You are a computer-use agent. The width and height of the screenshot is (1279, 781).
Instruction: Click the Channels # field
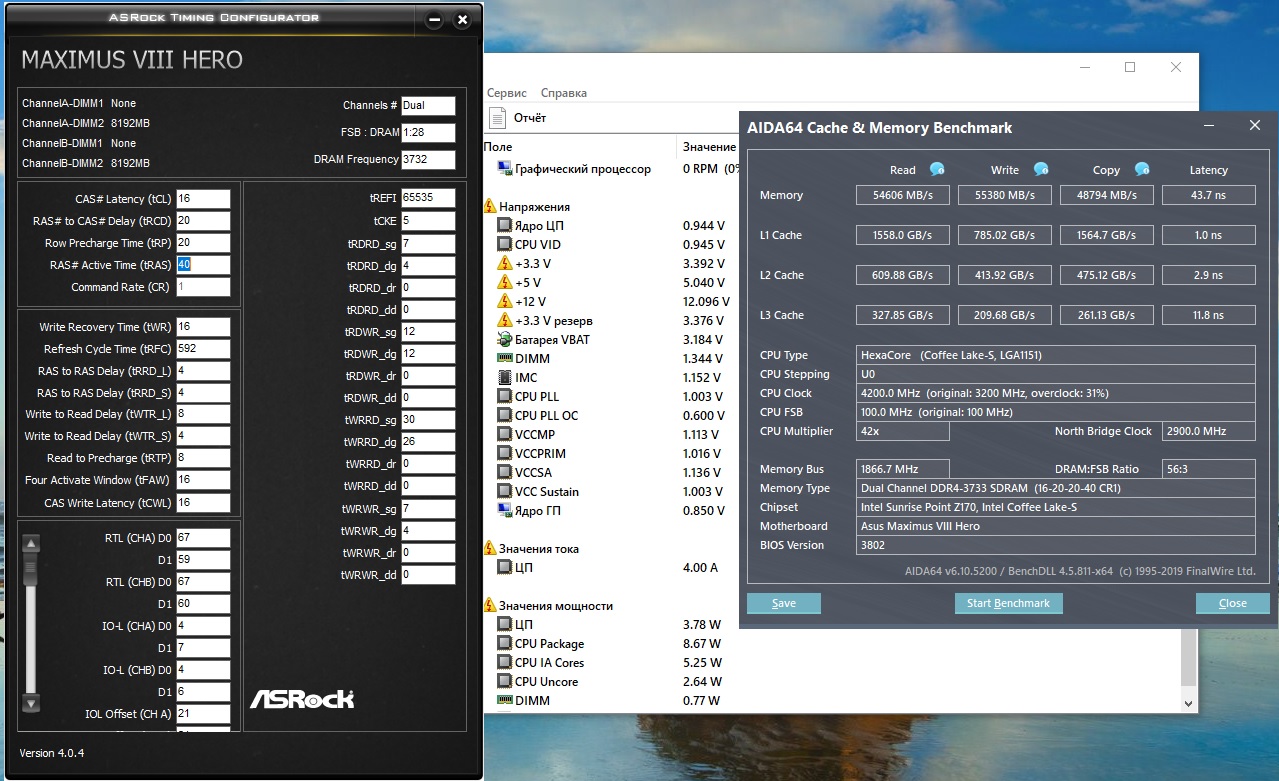(x=428, y=105)
